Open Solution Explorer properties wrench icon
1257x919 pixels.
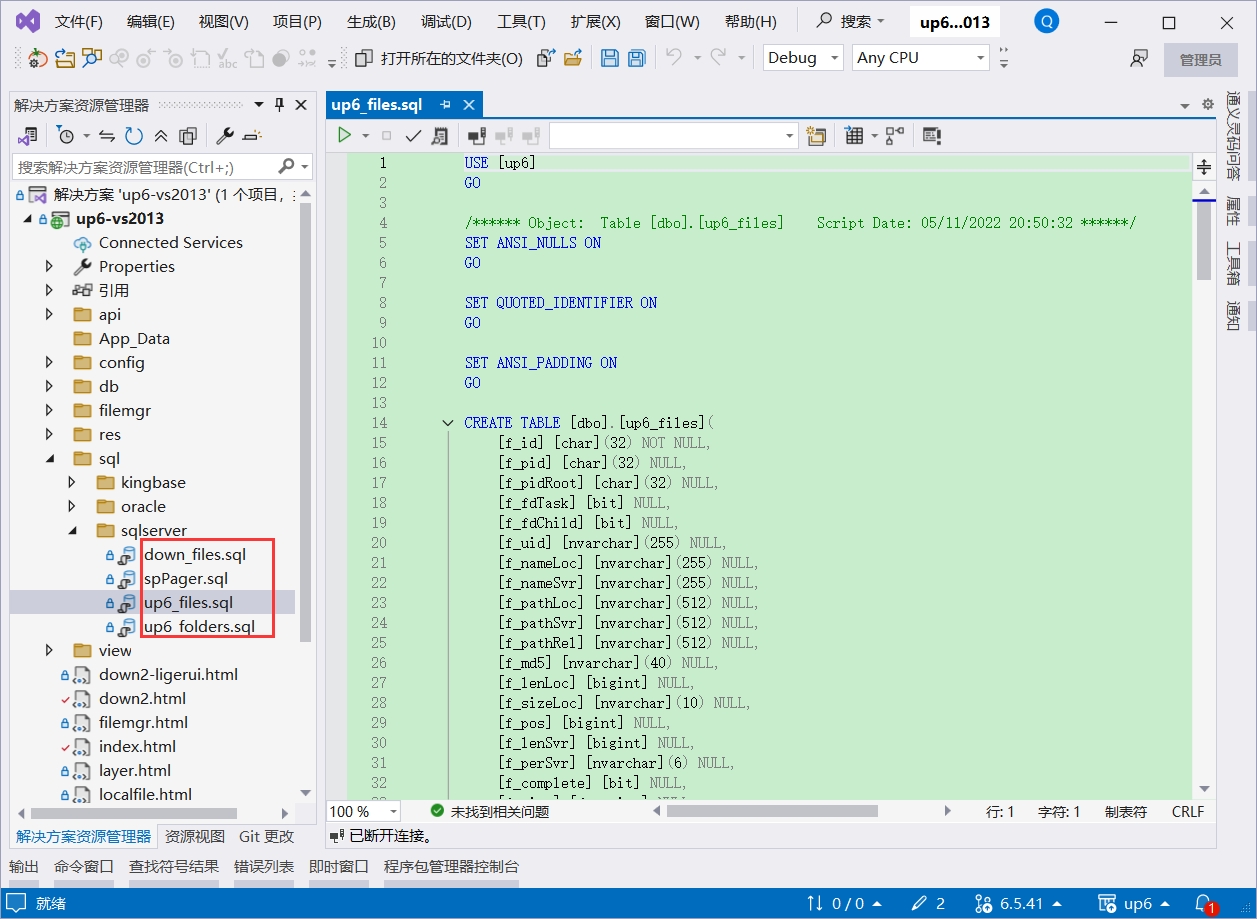225,135
